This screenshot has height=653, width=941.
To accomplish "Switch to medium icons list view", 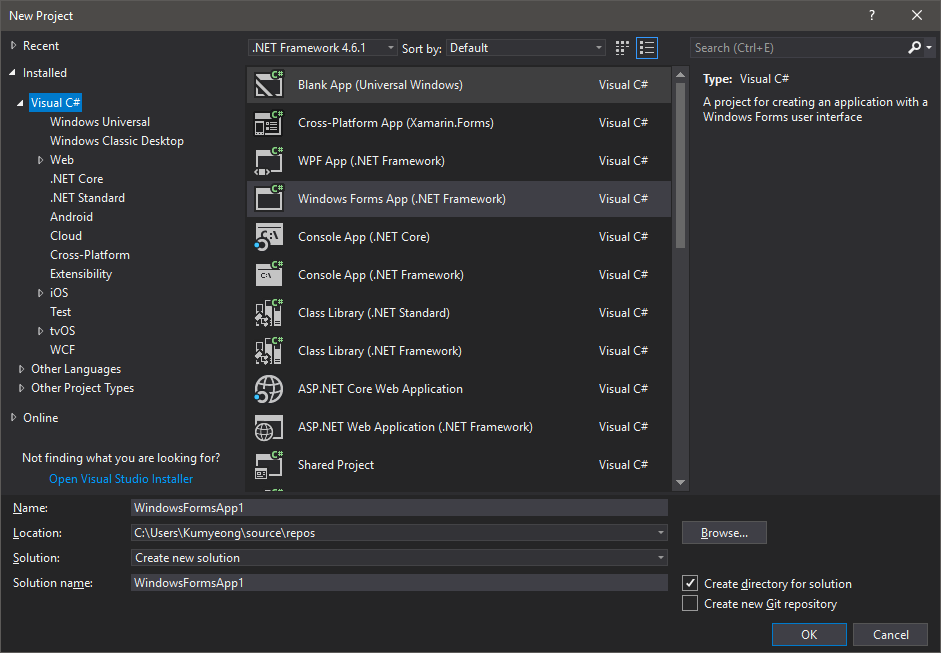I will (x=647, y=48).
